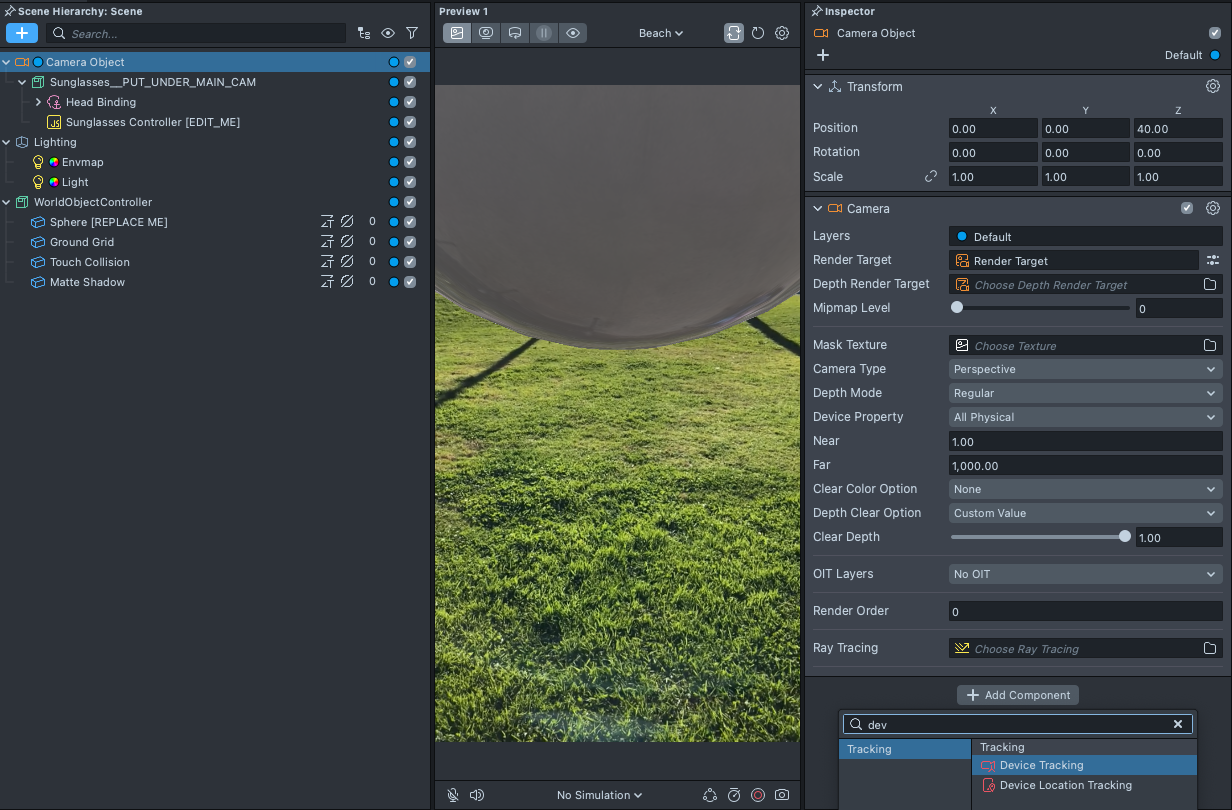
Task: Click the Clear Depth slider handle
Action: point(1125,537)
